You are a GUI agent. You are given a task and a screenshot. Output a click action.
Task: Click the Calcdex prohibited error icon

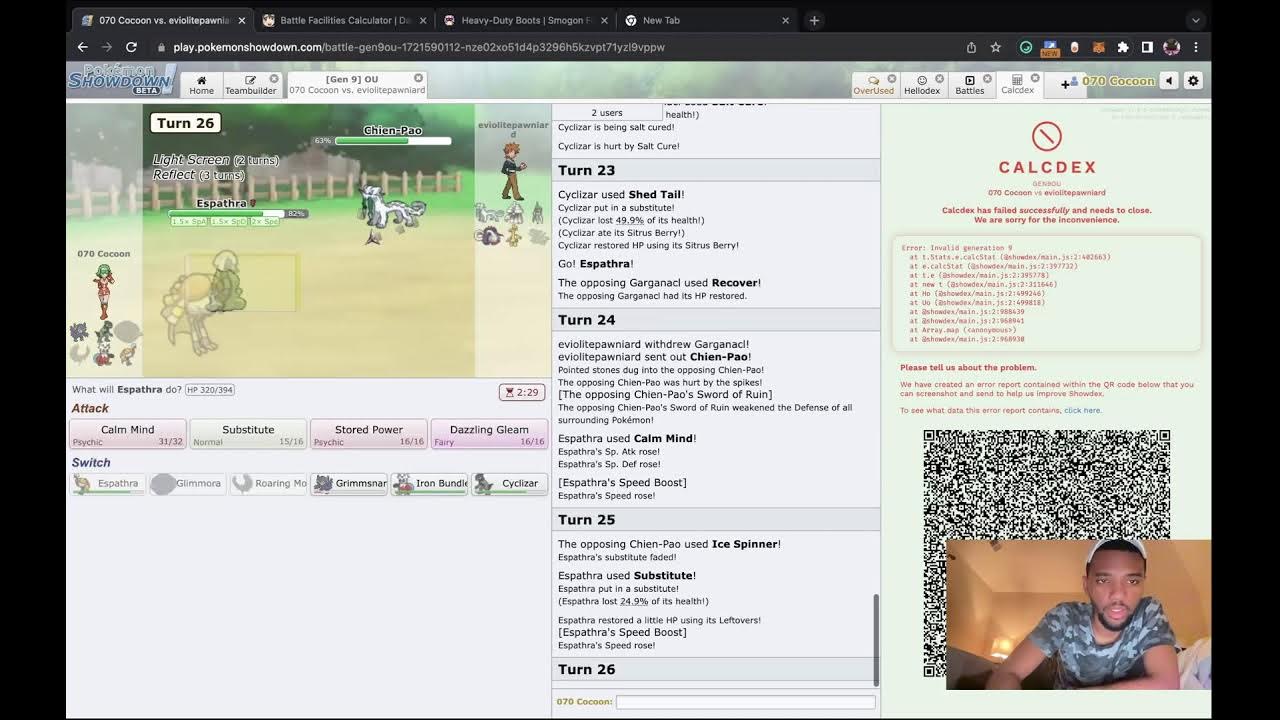(x=1046, y=136)
